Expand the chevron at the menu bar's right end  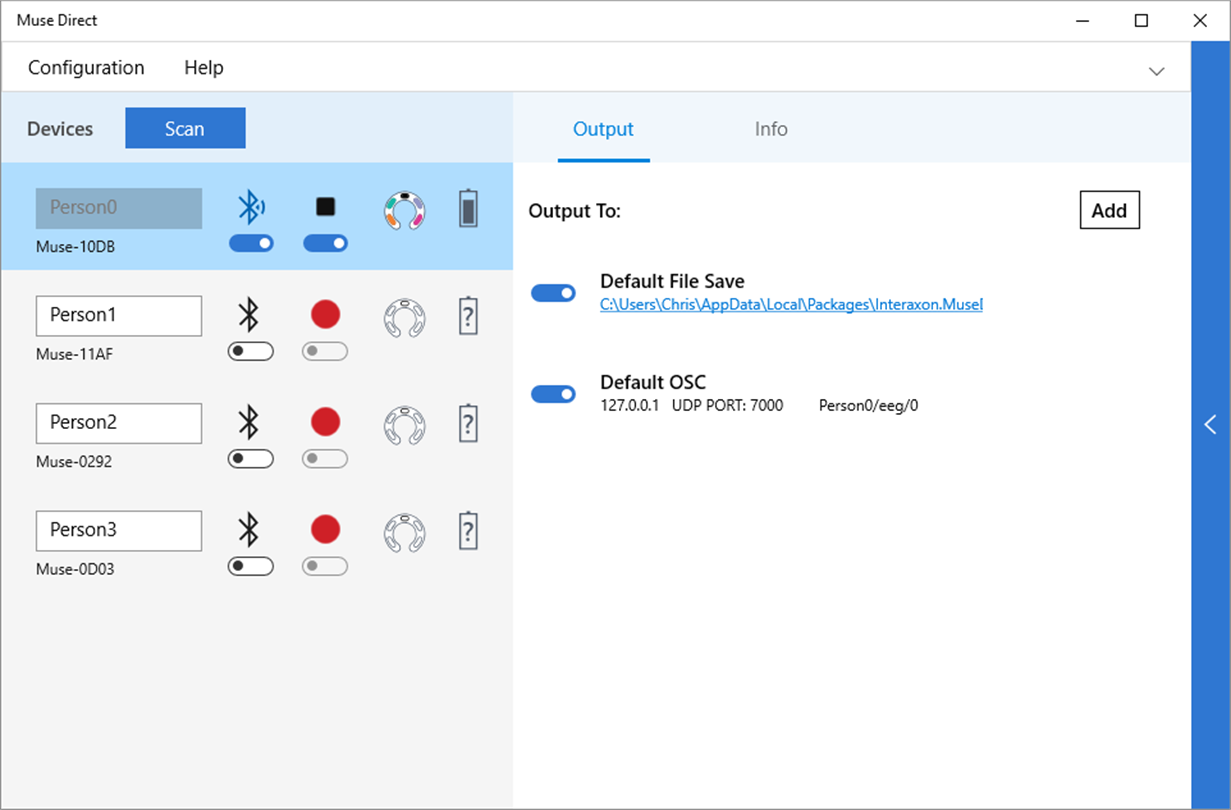(1157, 71)
